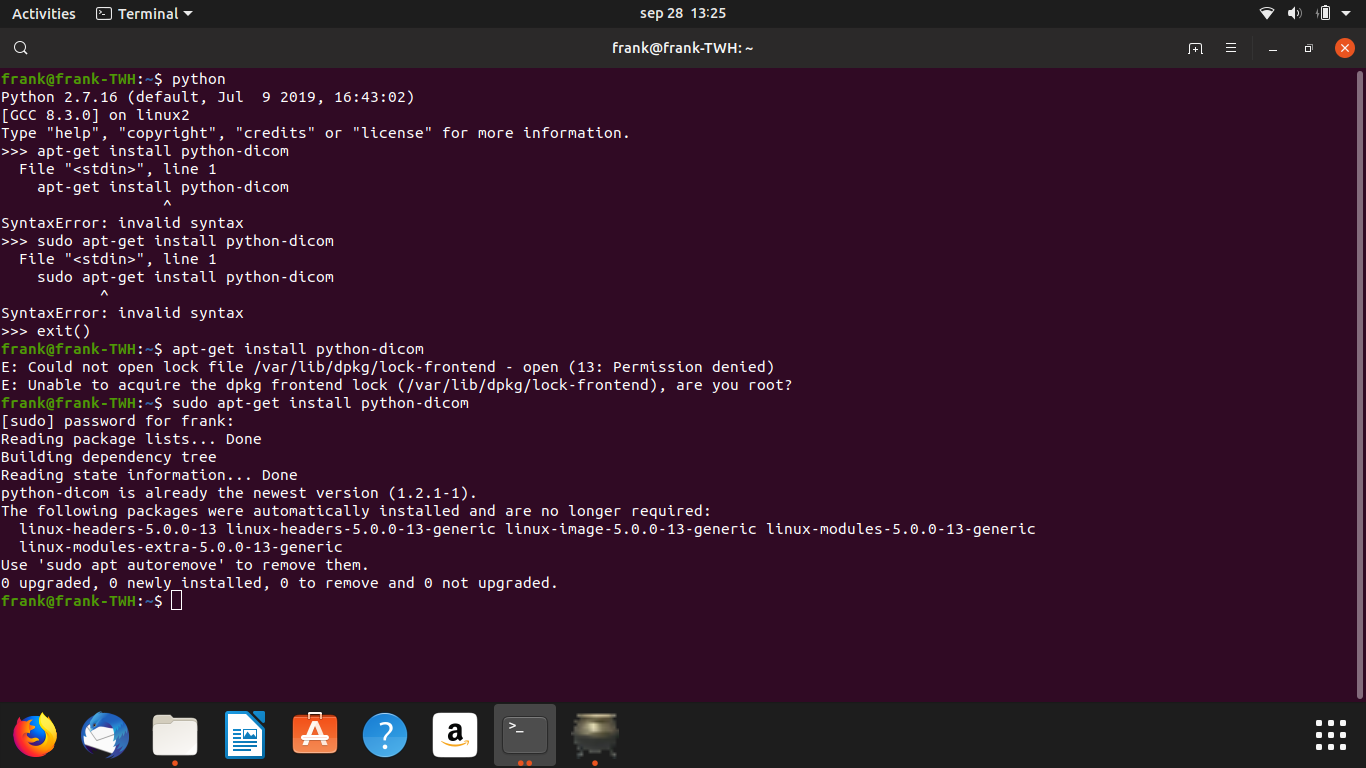Open the clock showing sep 28 13:25
The image size is (1366, 768).
pyautogui.click(x=682, y=14)
